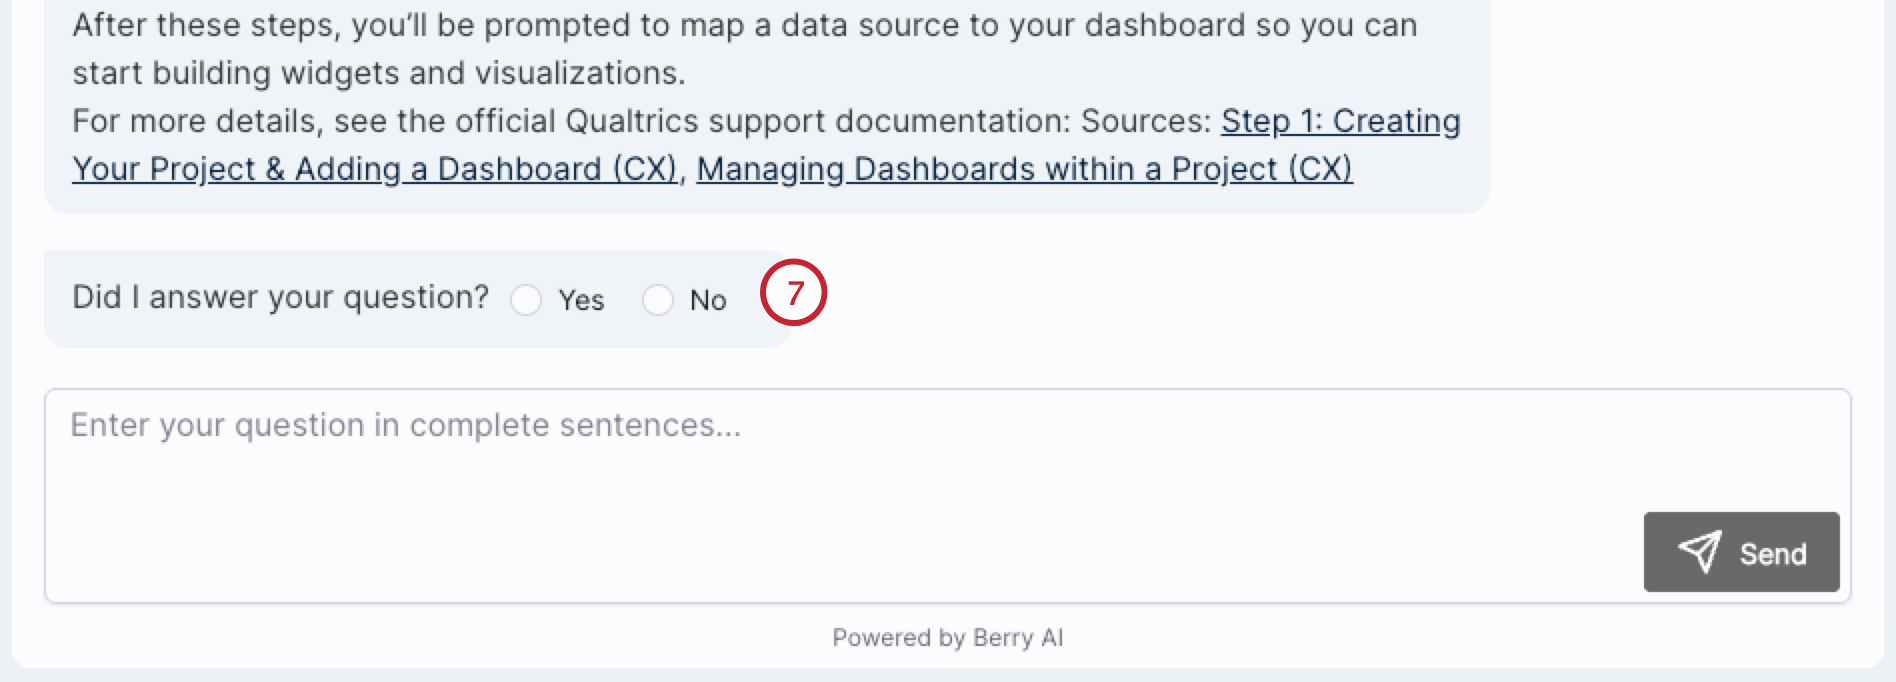Image resolution: width=1896 pixels, height=682 pixels.
Task: Submit your question via Send
Action: (1741, 553)
